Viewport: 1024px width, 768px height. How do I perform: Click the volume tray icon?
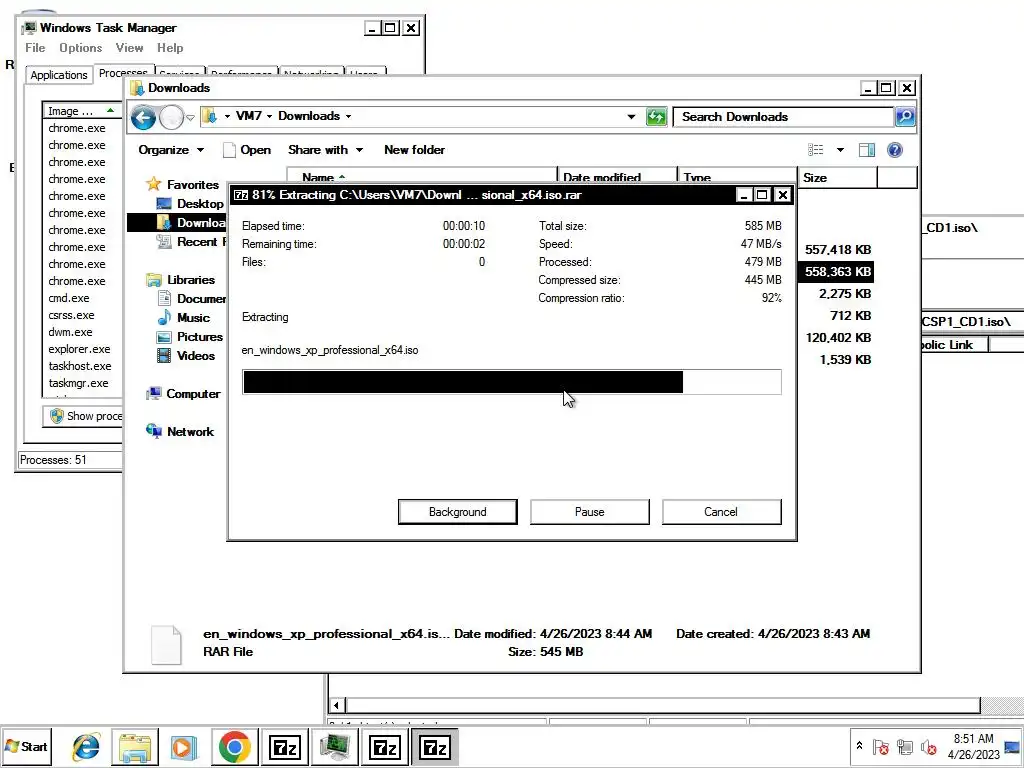(929, 746)
